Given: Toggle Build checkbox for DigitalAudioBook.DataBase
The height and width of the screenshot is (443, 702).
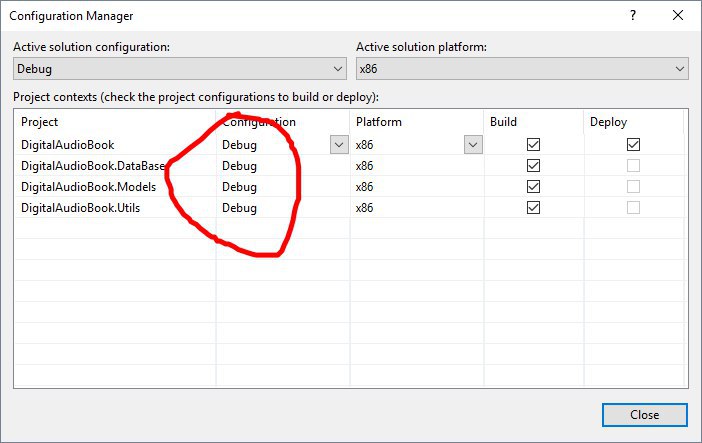Looking at the screenshot, I should (533, 166).
